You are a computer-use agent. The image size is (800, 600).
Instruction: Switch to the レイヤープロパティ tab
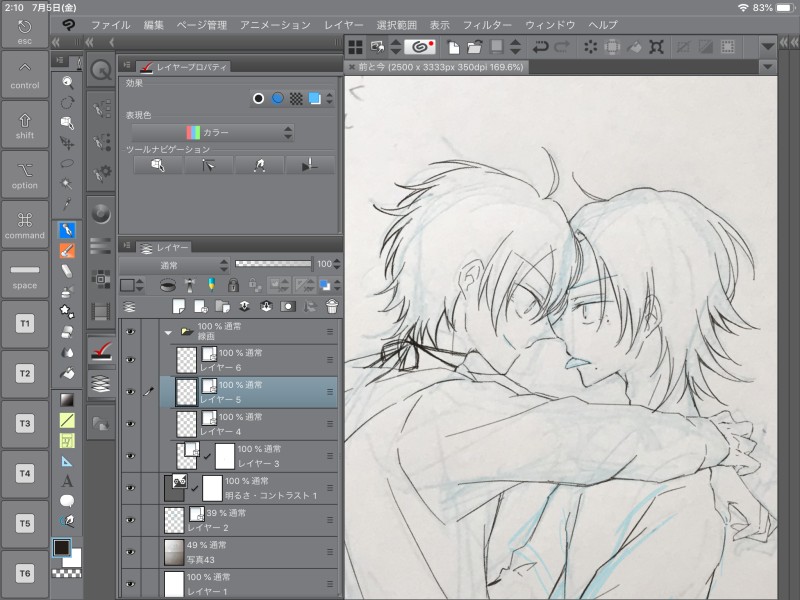182,67
